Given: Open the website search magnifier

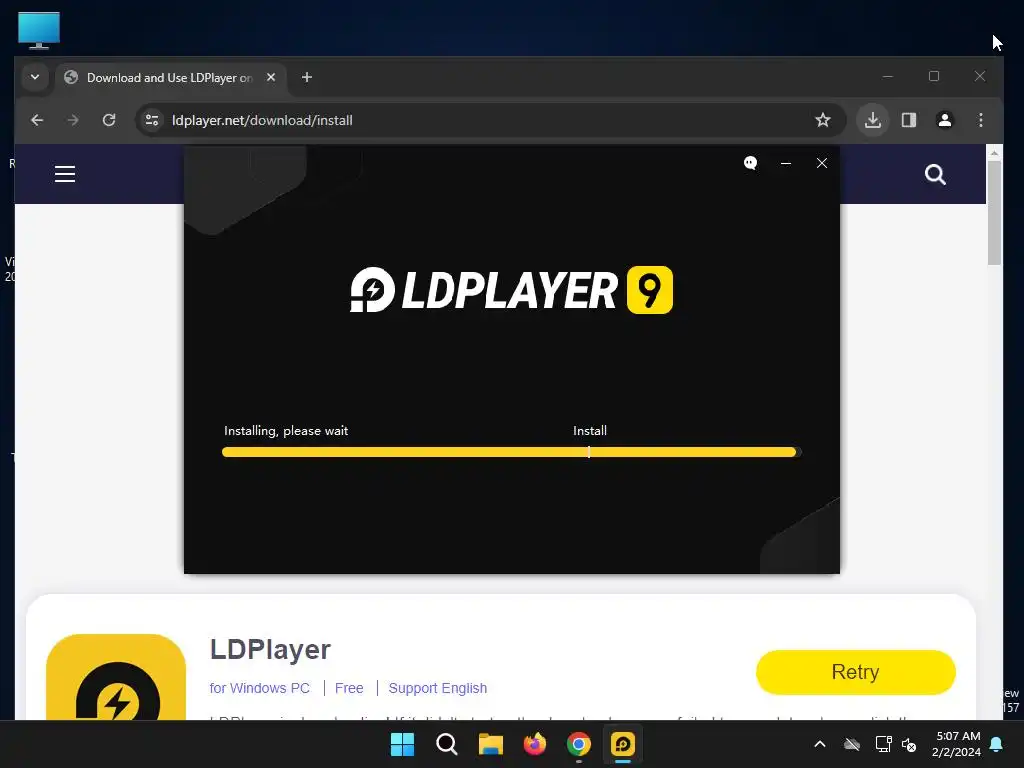Looking at the screenshot, I should point(935,174).
